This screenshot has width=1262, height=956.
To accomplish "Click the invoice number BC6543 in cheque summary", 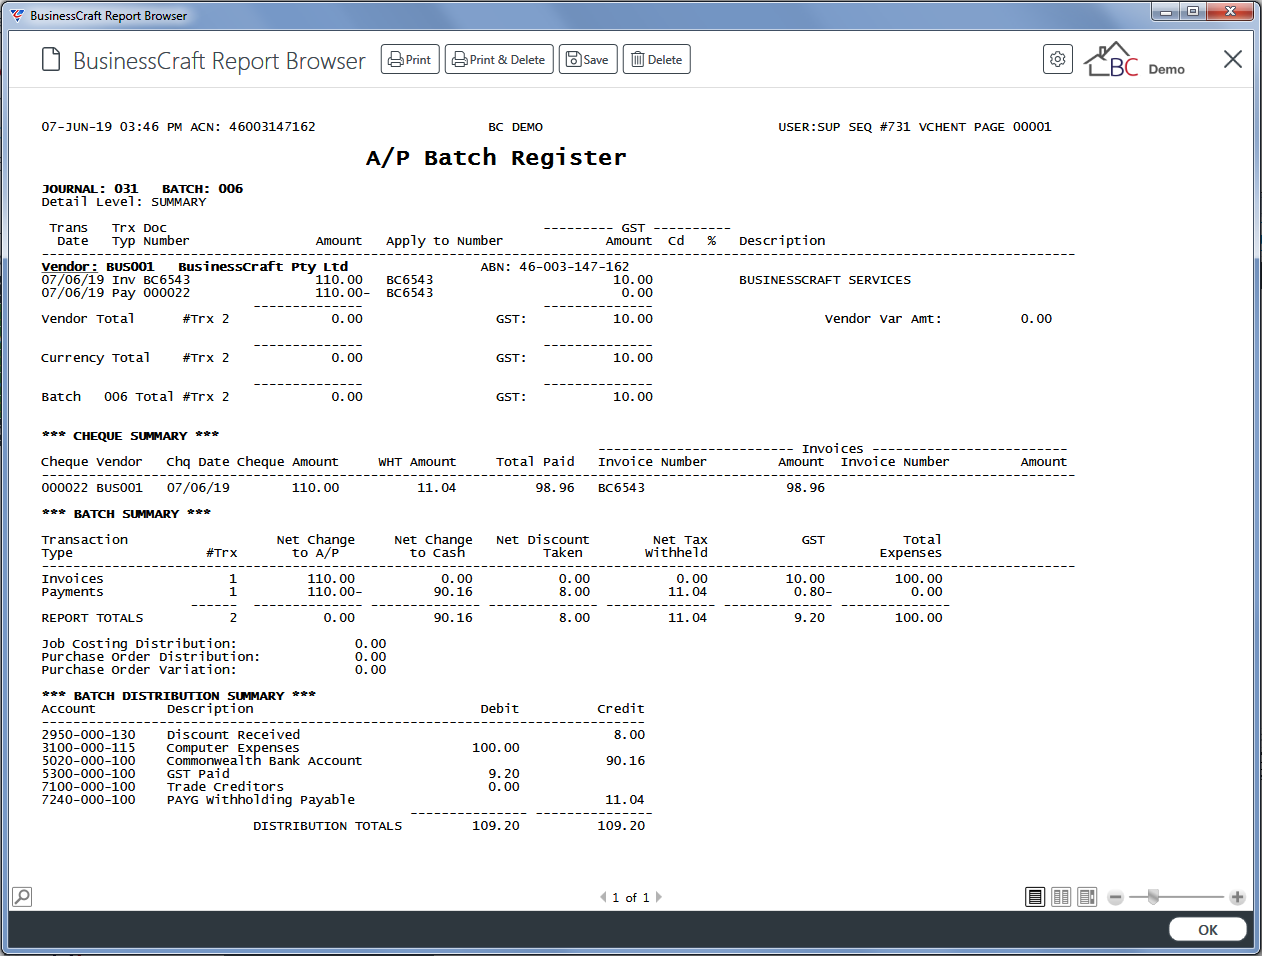I will click(x=621, y=488).
